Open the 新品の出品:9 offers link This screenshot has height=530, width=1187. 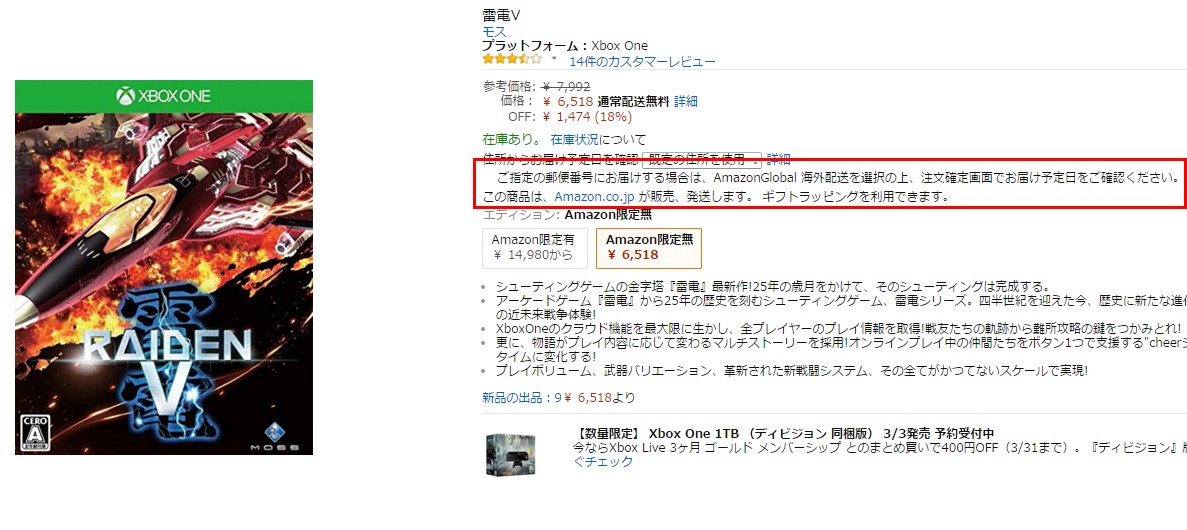click(x=522, y=397)
